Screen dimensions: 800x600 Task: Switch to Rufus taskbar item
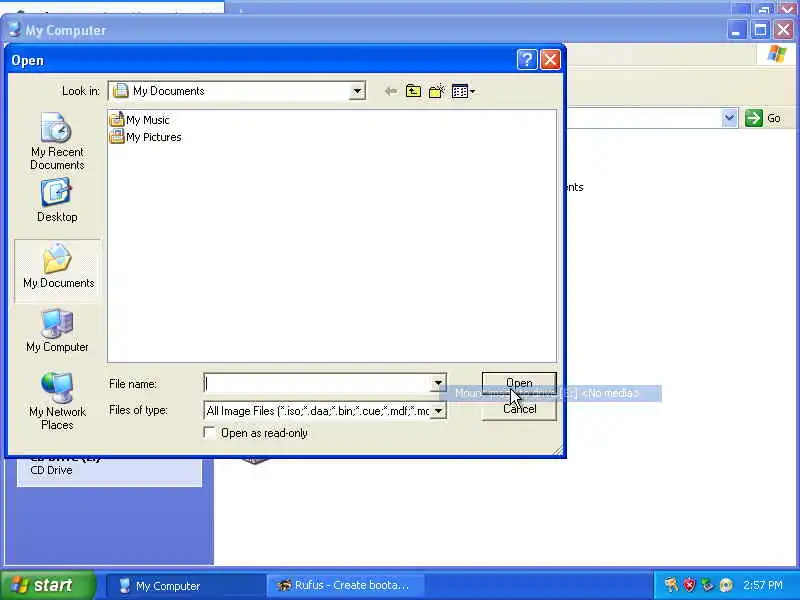pyautogui.click(x=345, y=586)
